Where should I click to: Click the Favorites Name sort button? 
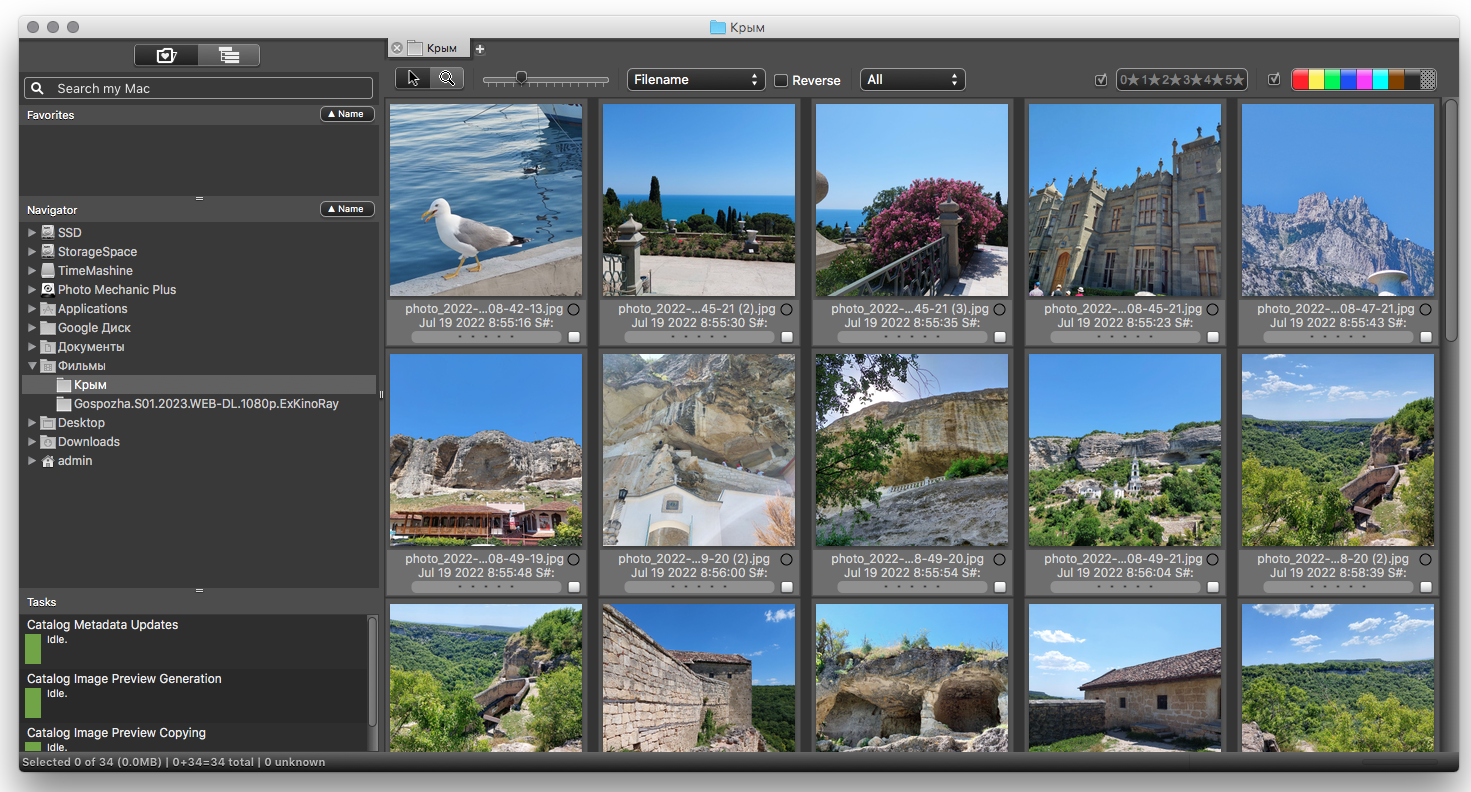[347, 115]
